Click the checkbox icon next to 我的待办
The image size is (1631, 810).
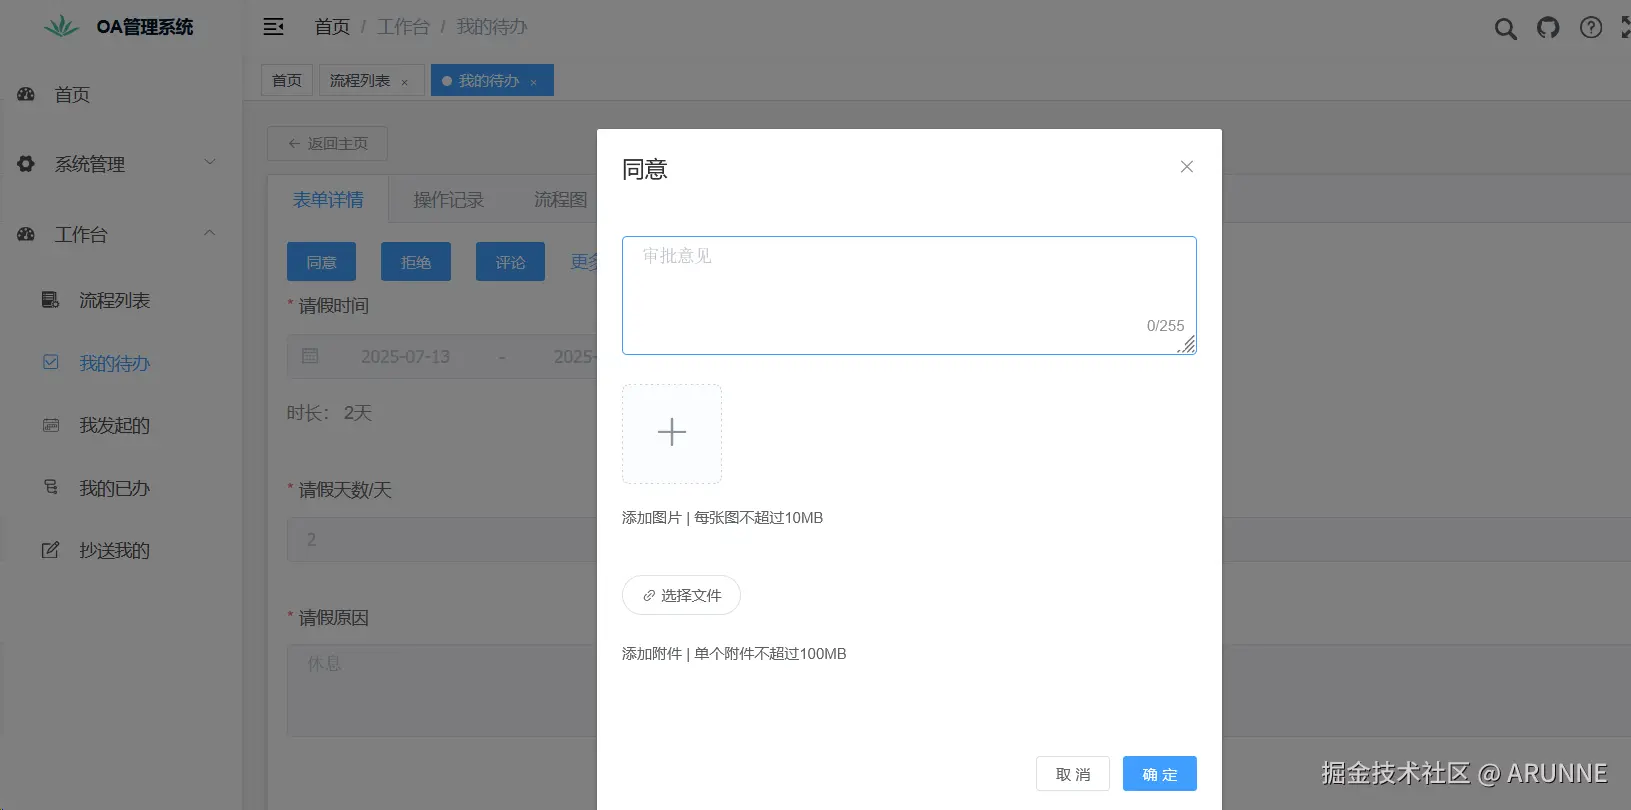pyautogui.click(x=51, y=362)
